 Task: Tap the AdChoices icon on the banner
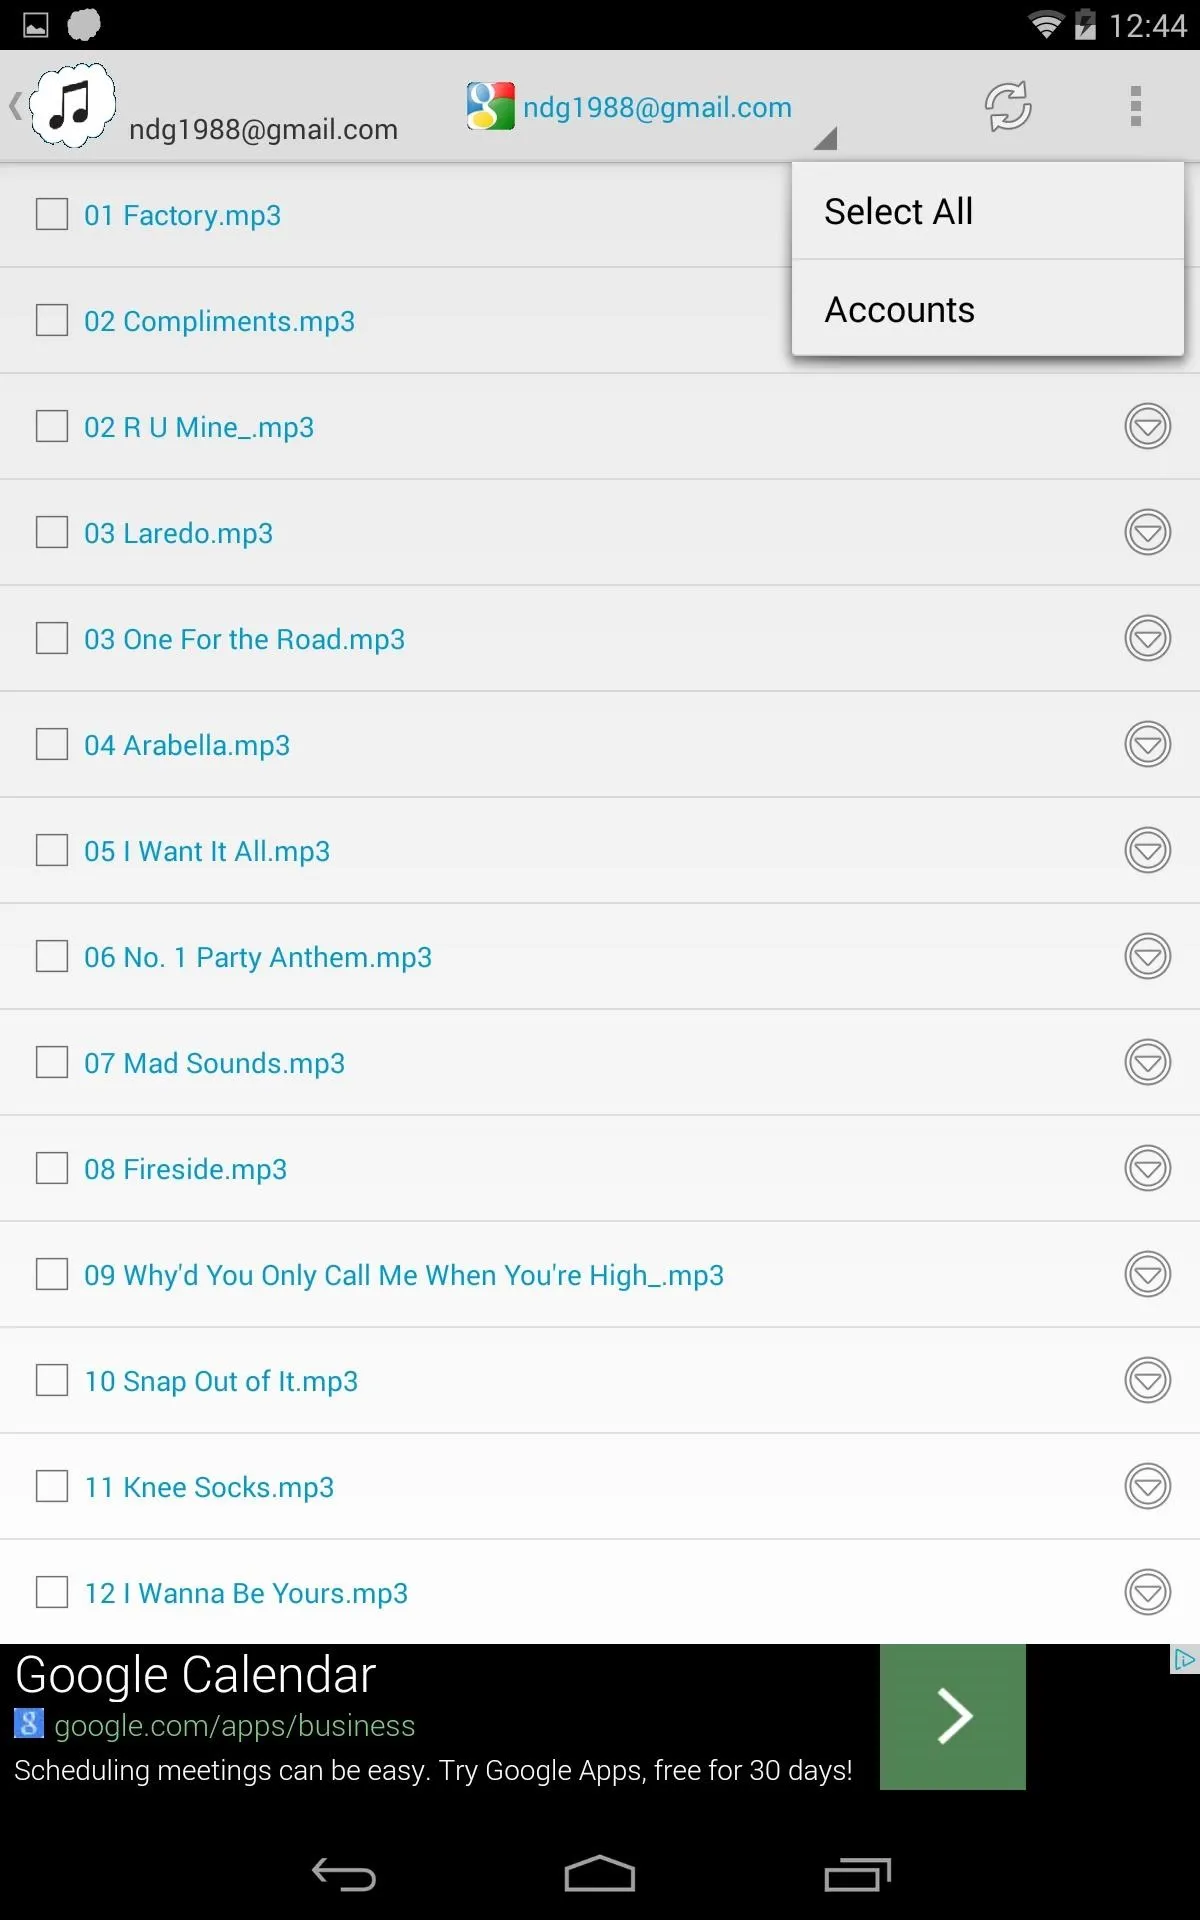pyautogui.click(x=1185, y=1659)
